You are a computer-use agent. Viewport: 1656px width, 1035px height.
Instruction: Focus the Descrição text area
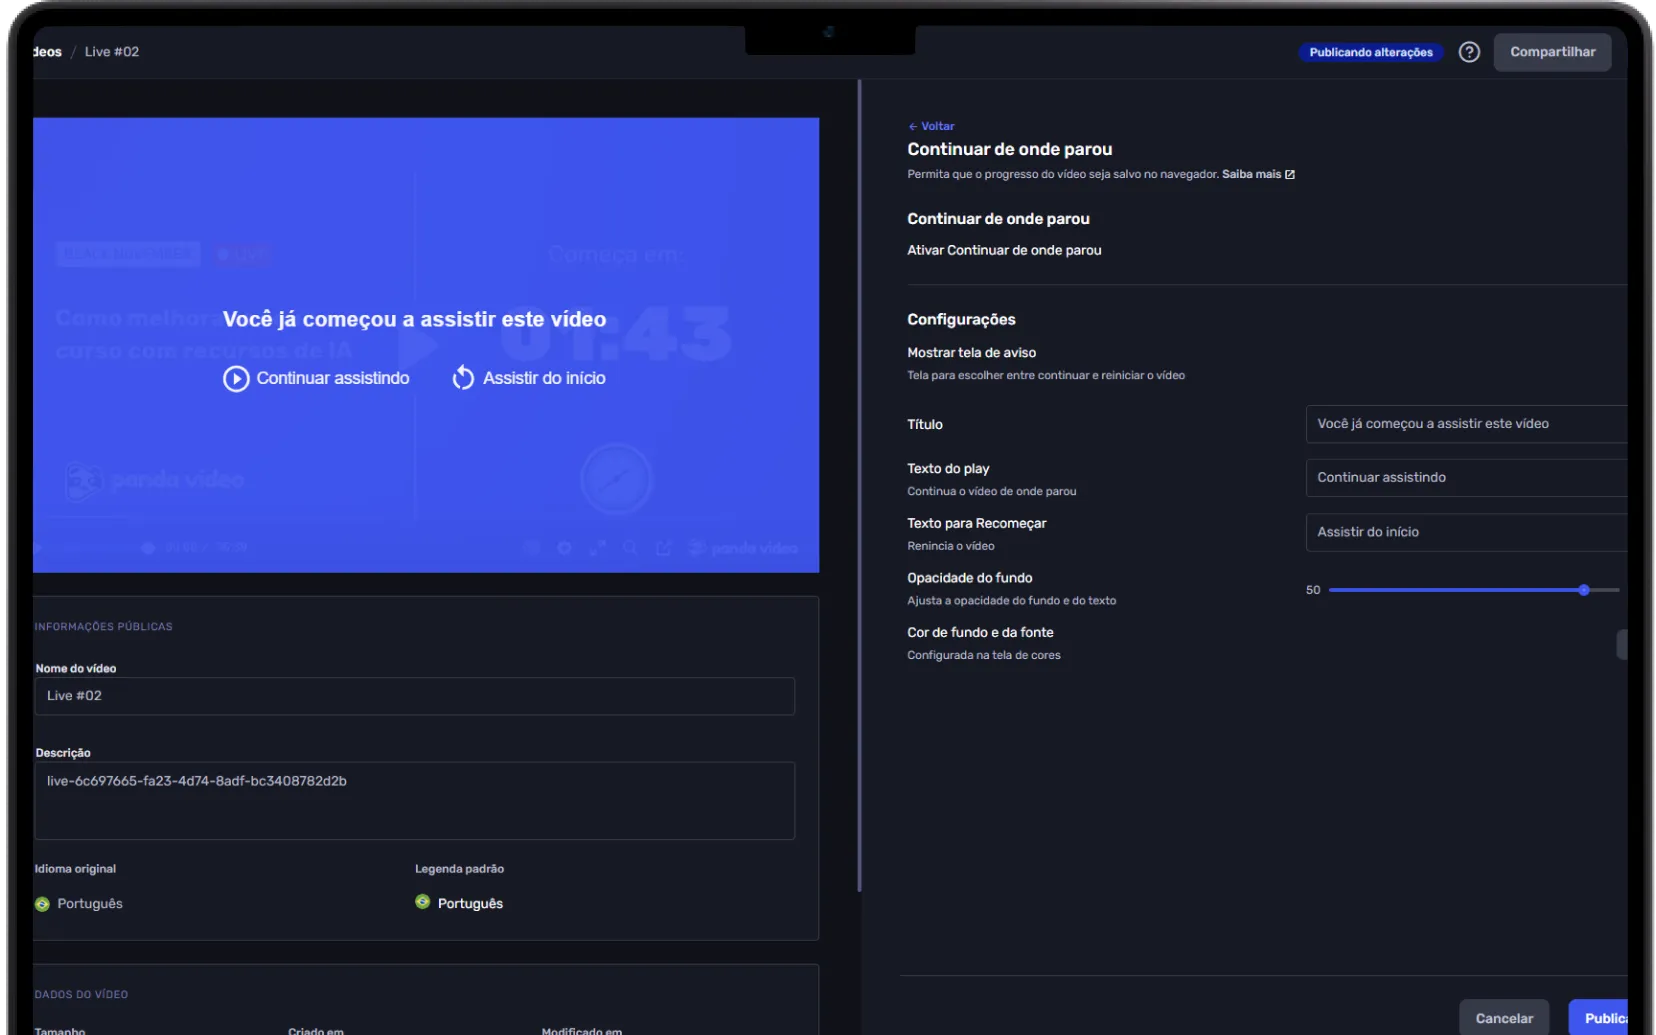tap(415, 801)
